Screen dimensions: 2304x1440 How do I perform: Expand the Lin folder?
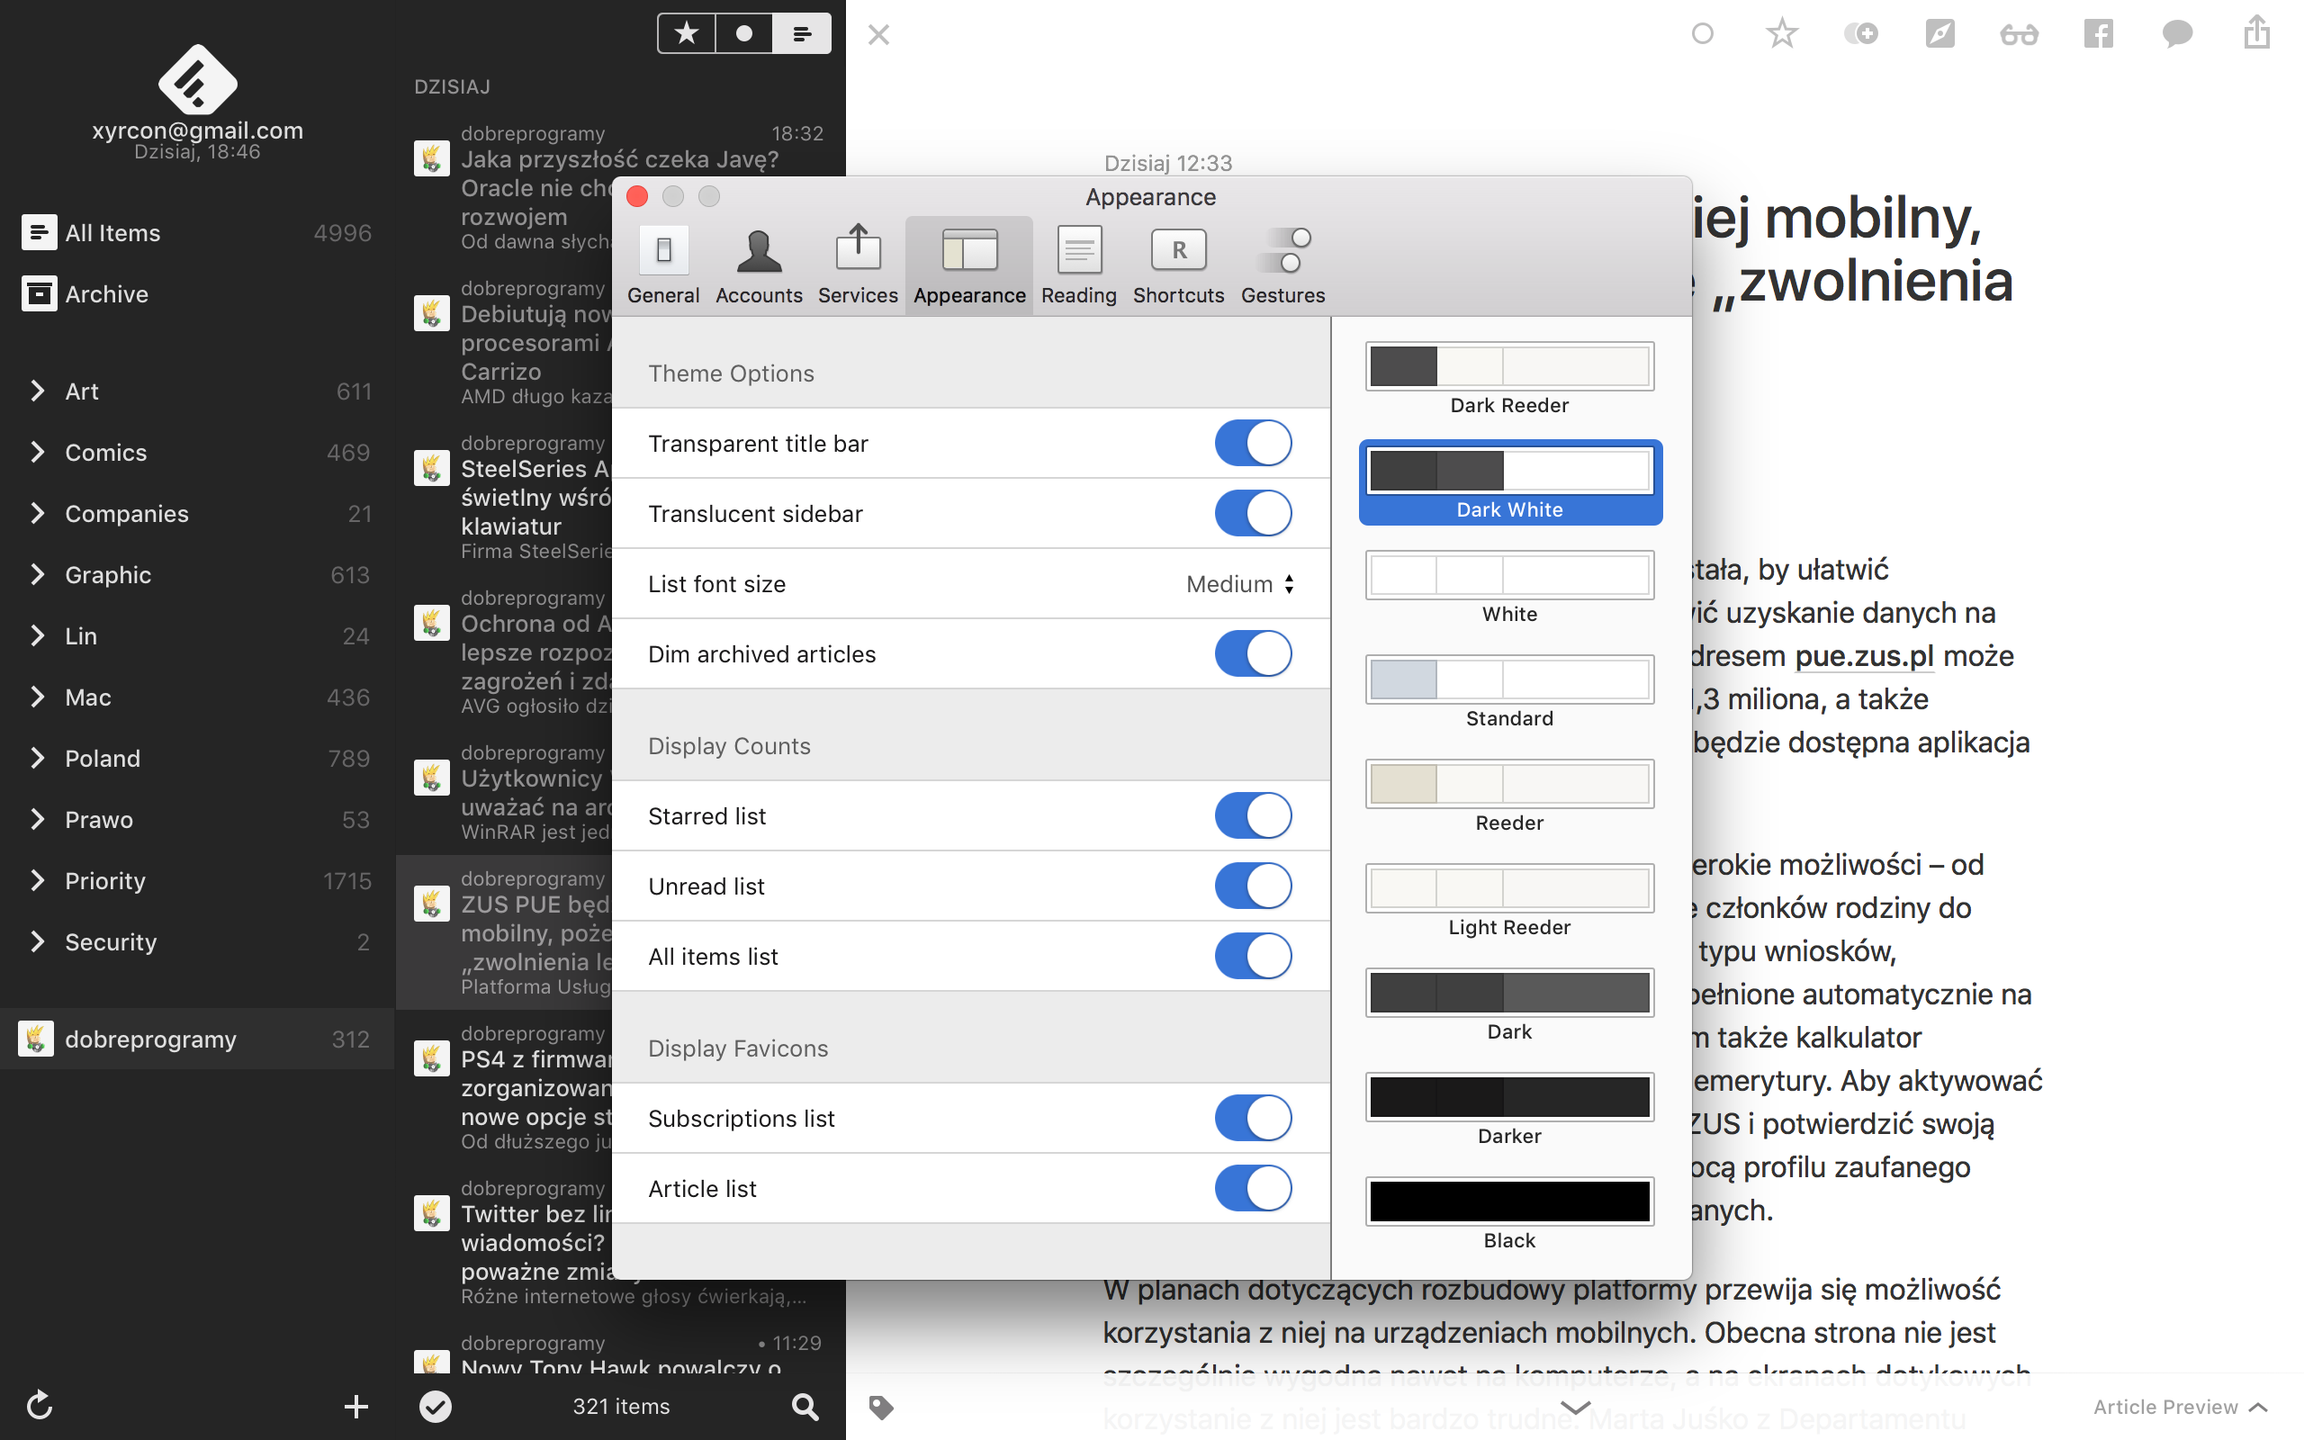coord(38,635)
